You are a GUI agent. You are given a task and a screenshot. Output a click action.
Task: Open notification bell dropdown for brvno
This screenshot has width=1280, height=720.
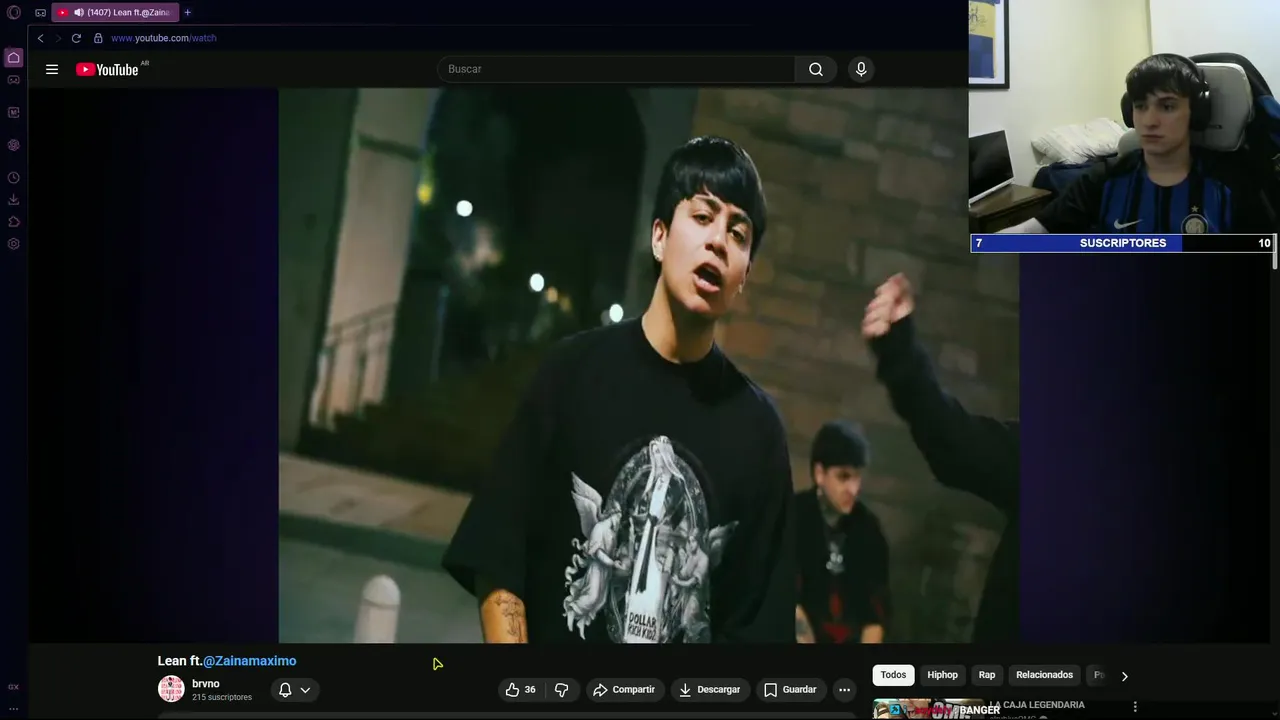click(294, 690)
